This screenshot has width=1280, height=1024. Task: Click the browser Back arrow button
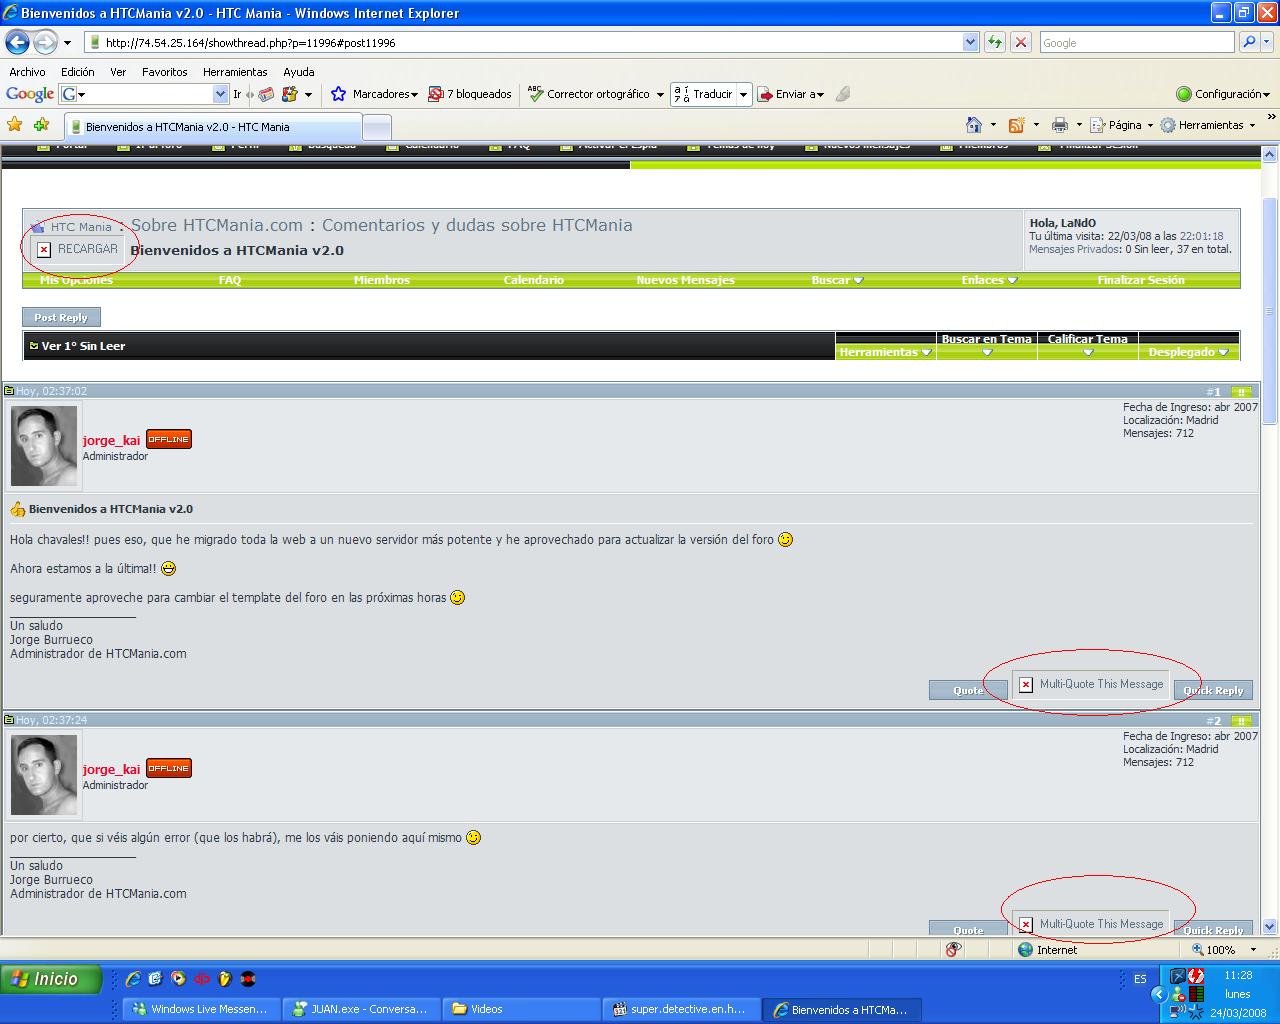18,42
